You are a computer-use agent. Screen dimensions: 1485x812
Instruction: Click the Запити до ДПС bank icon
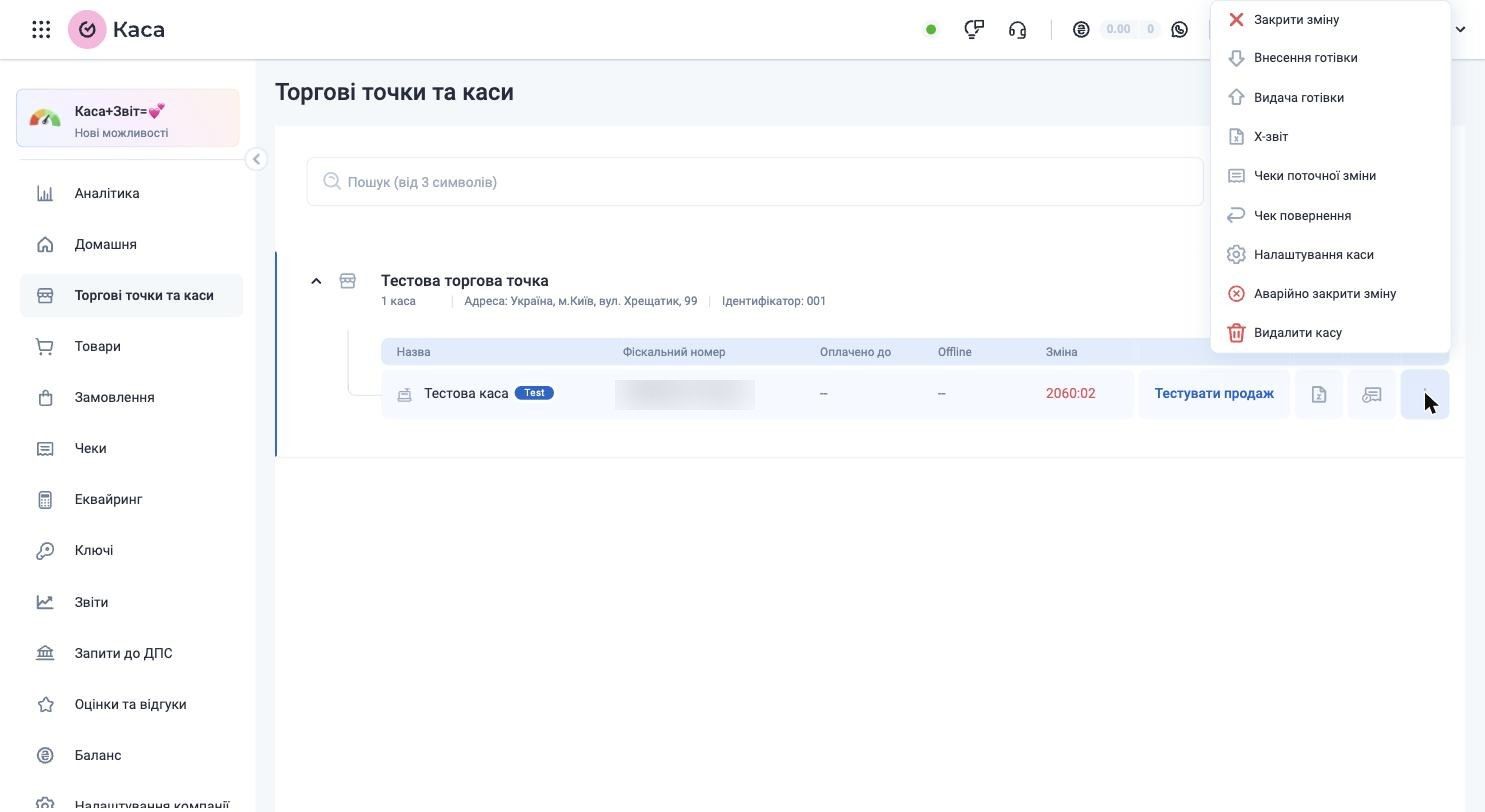(x=45, y=653)
